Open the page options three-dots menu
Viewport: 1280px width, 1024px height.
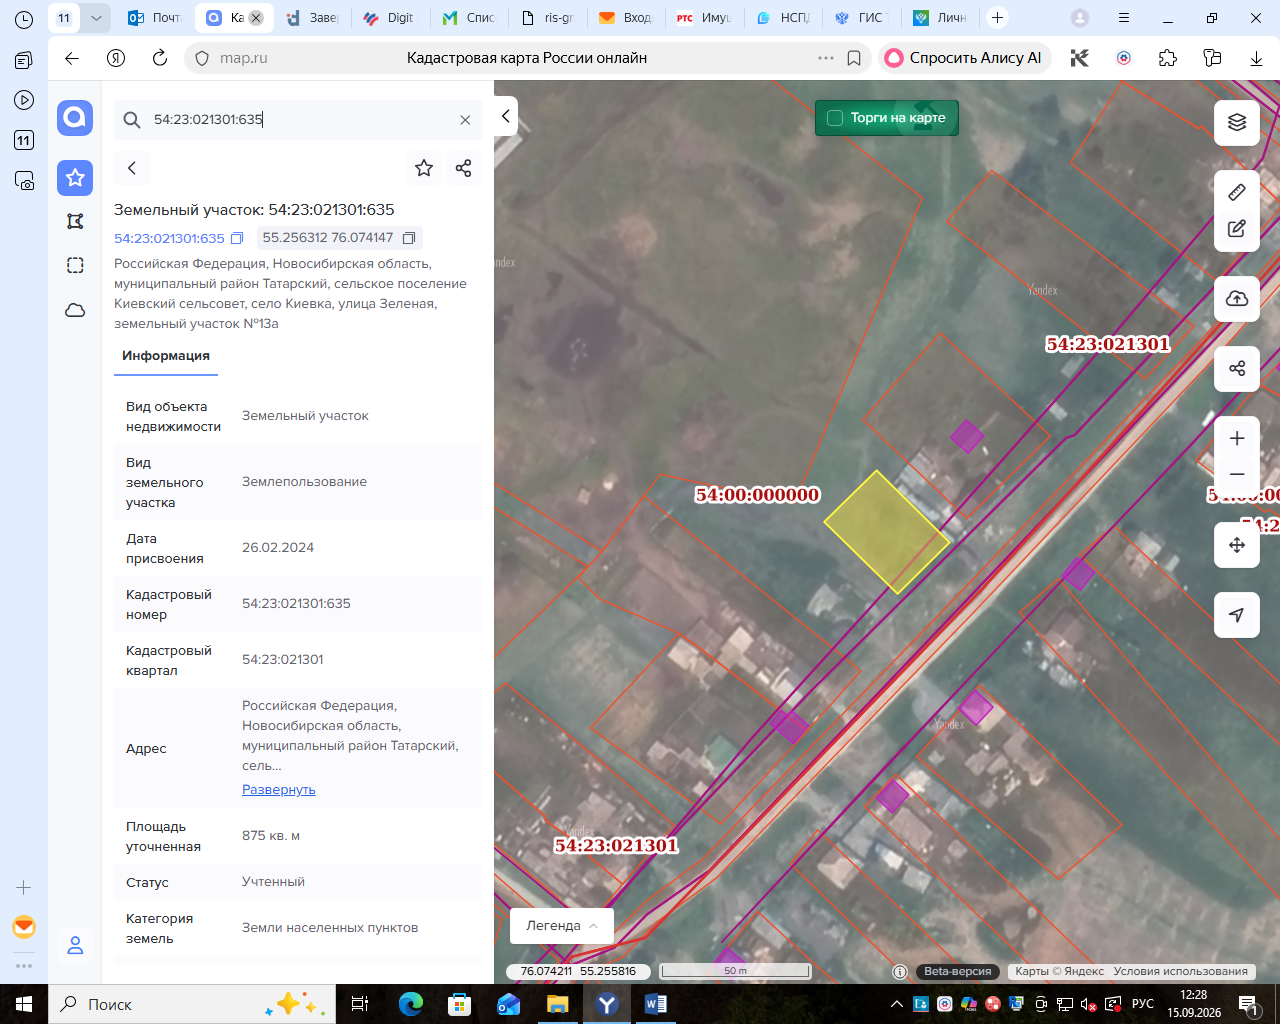point(826,58)
